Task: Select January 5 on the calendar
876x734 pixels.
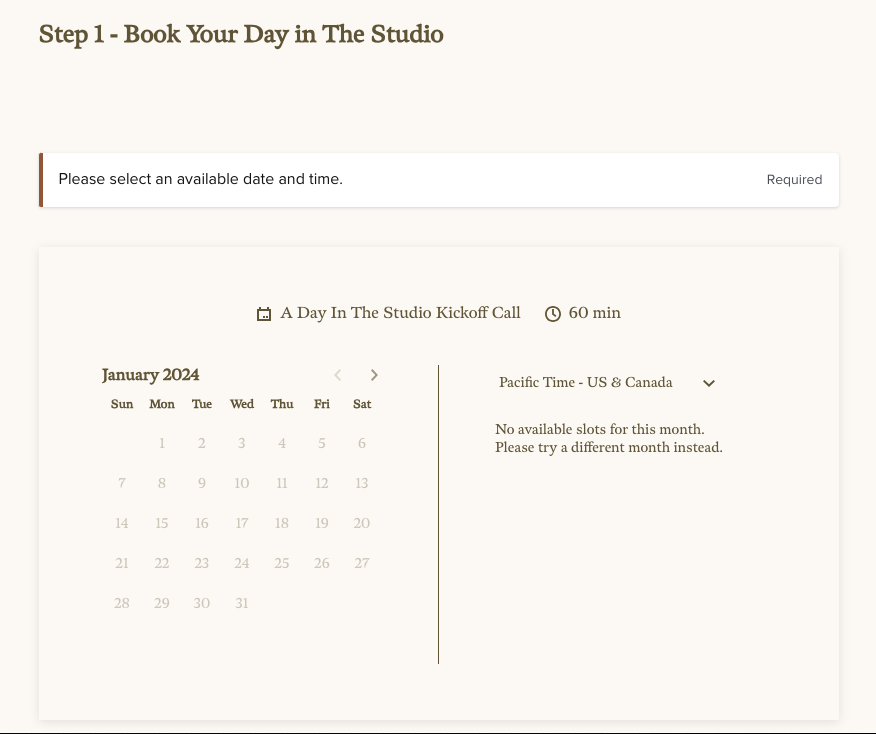Action: (x=322, y=444)
